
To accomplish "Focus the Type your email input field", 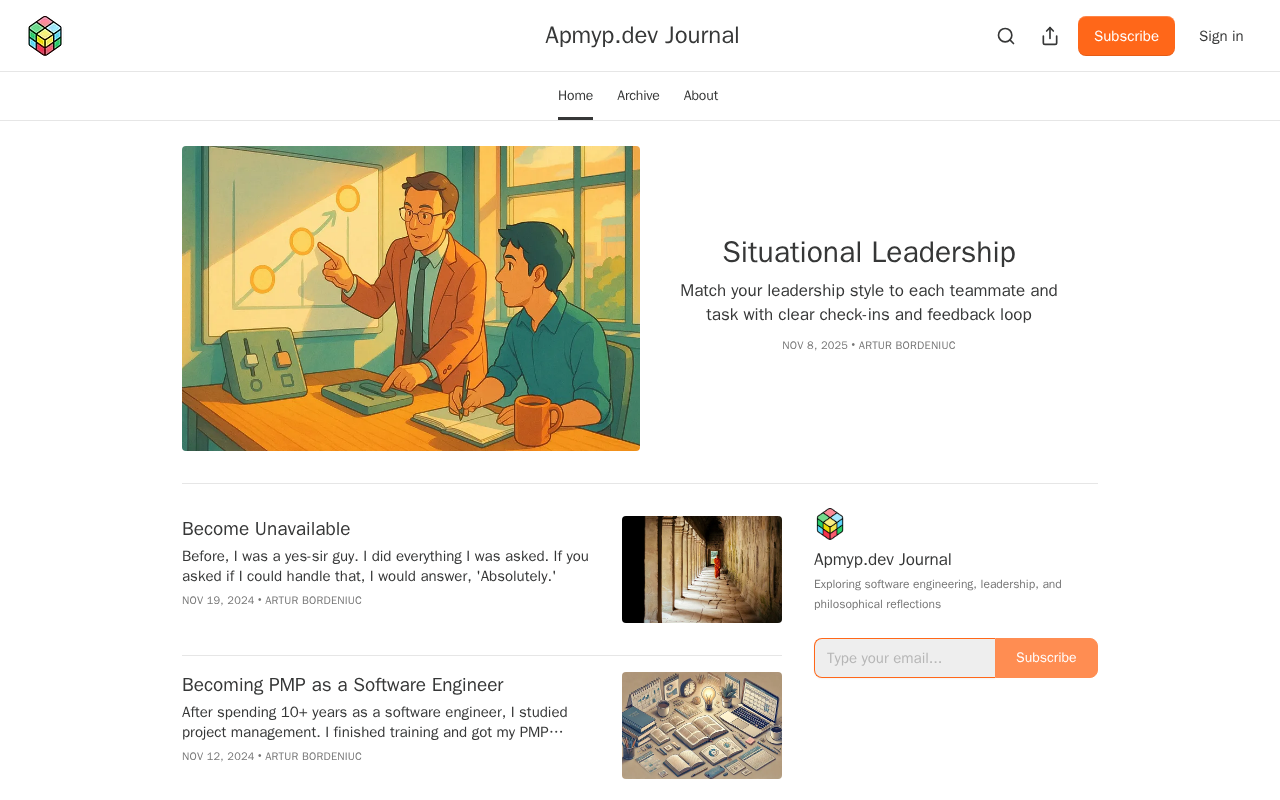I will point(905,658).
